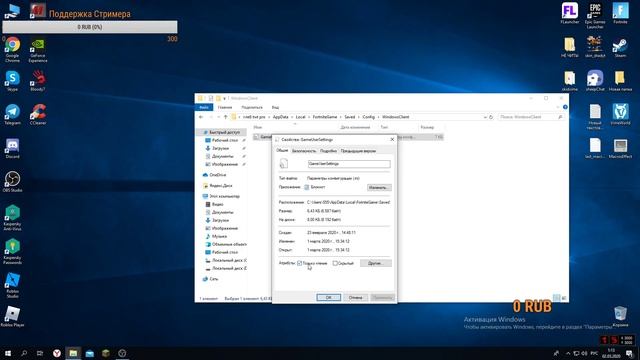Click Отмена in the properties dialog
The image size is (640, 360).
(356, 298)
